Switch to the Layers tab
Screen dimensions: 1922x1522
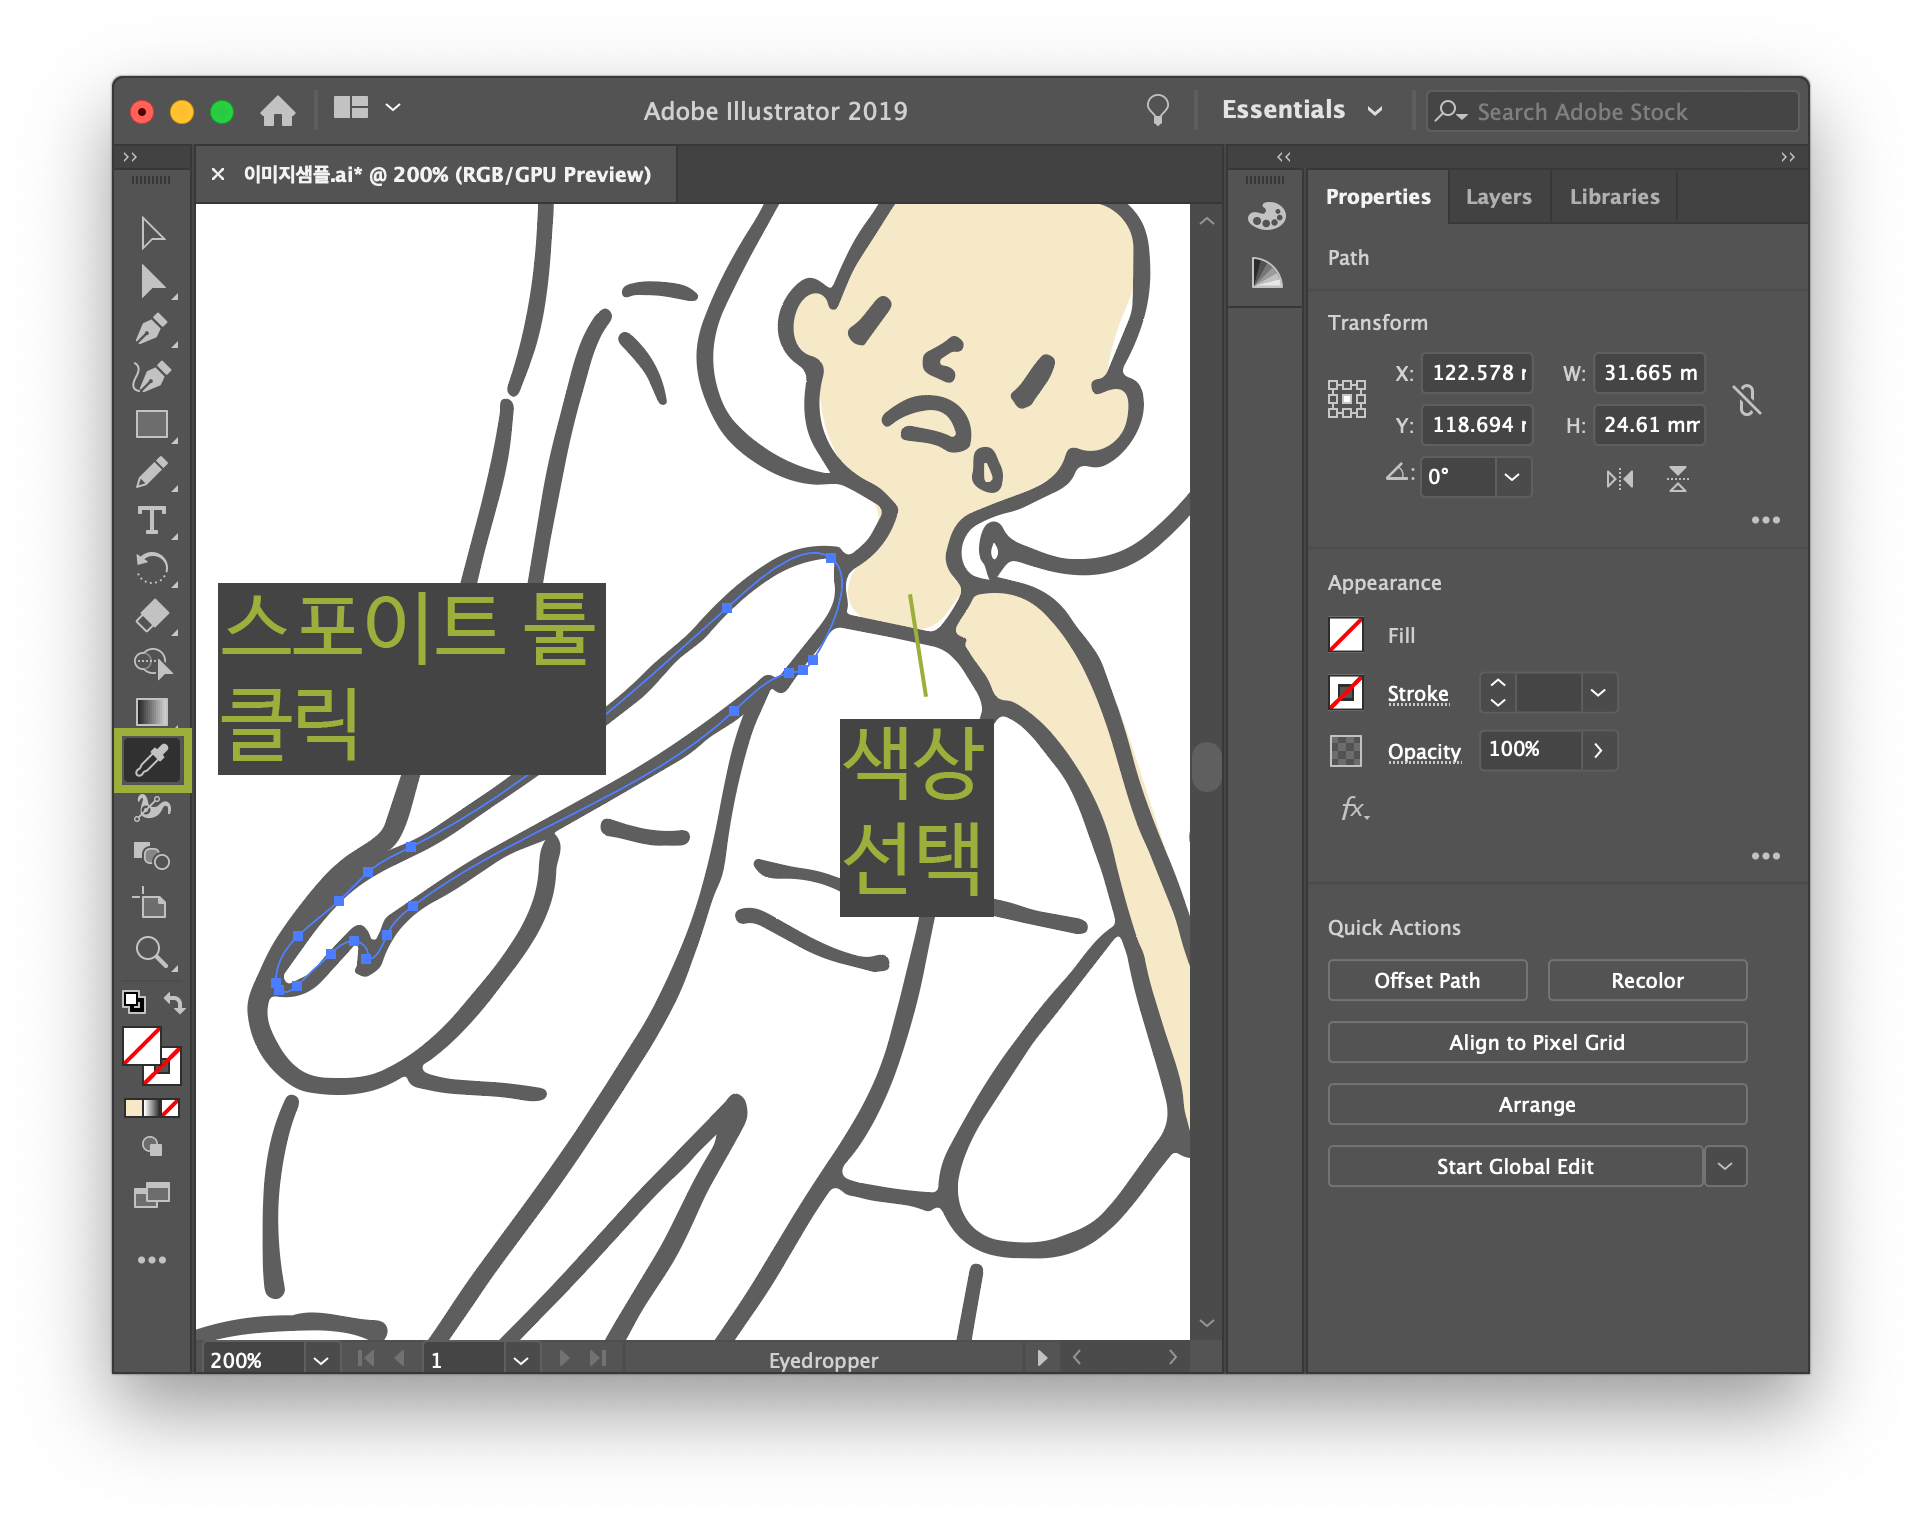[1498, 197]
